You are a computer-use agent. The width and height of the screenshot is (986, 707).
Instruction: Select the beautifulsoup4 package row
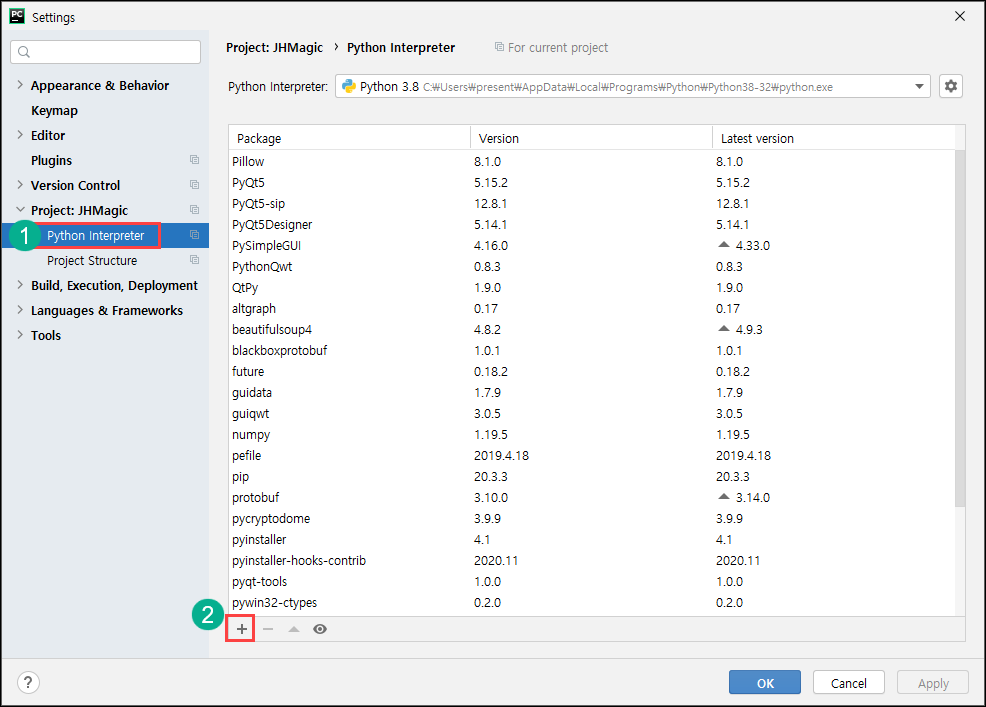[x=591, y=330]
